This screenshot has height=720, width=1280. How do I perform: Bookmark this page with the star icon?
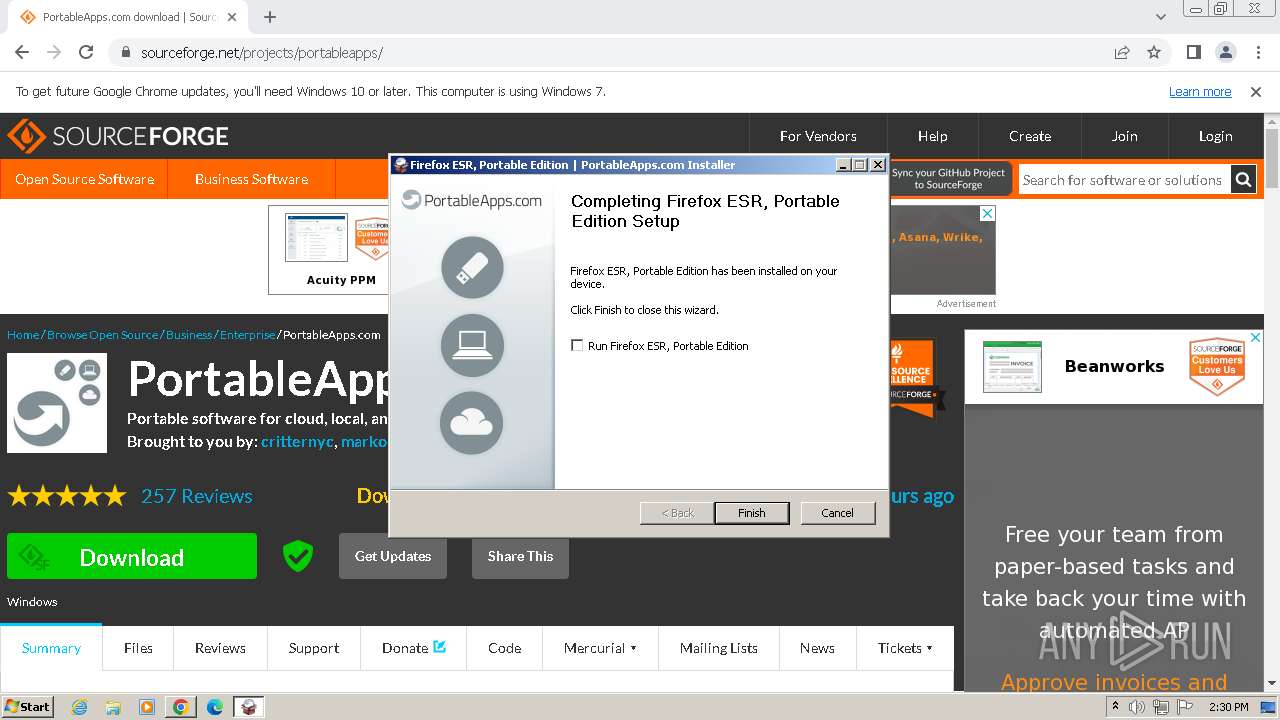point(1154,52)
